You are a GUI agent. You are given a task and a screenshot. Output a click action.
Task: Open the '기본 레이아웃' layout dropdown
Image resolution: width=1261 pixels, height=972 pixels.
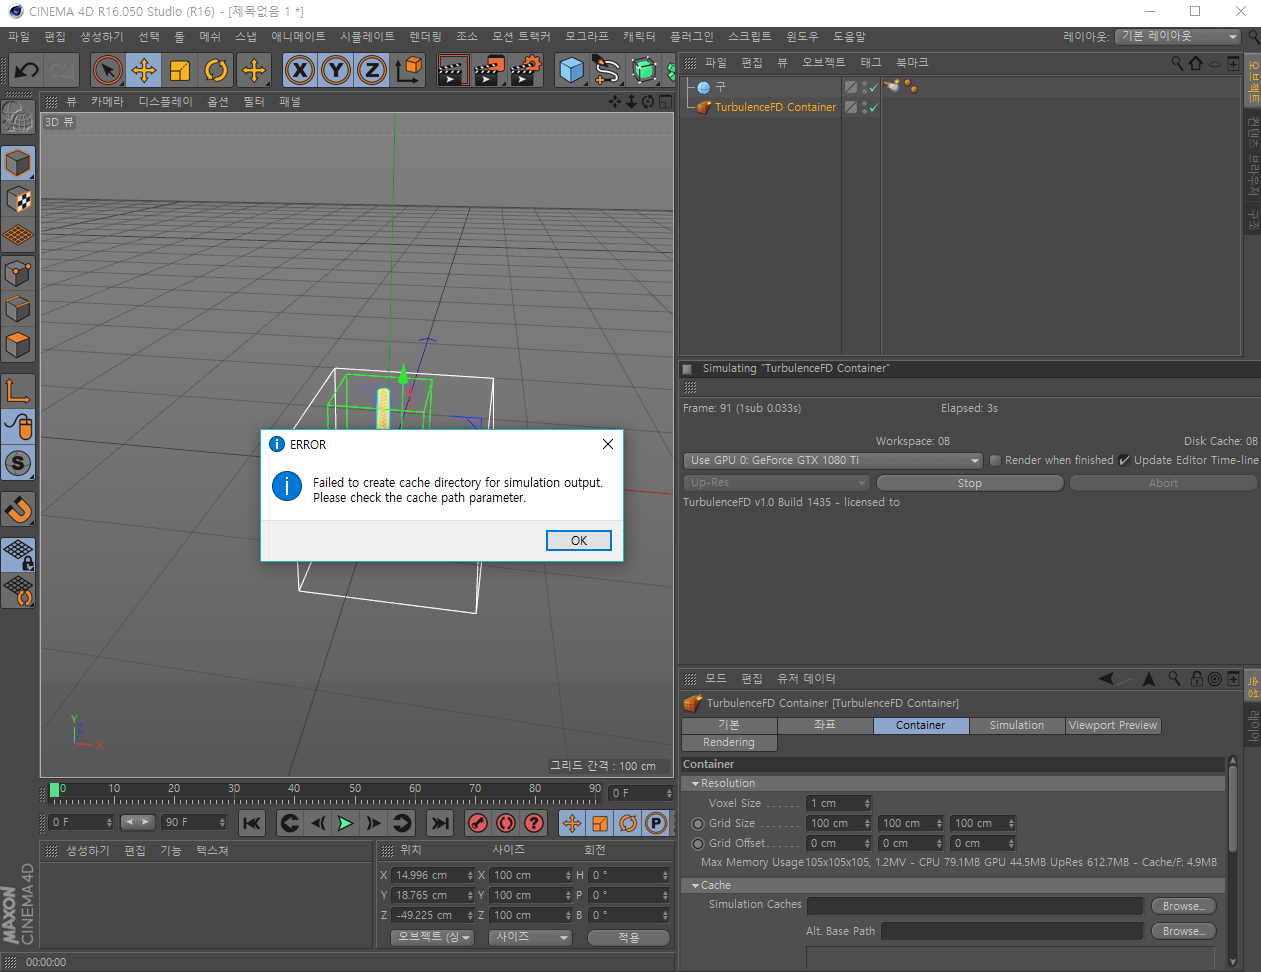pyautogui.click(x=1178, y=36)
